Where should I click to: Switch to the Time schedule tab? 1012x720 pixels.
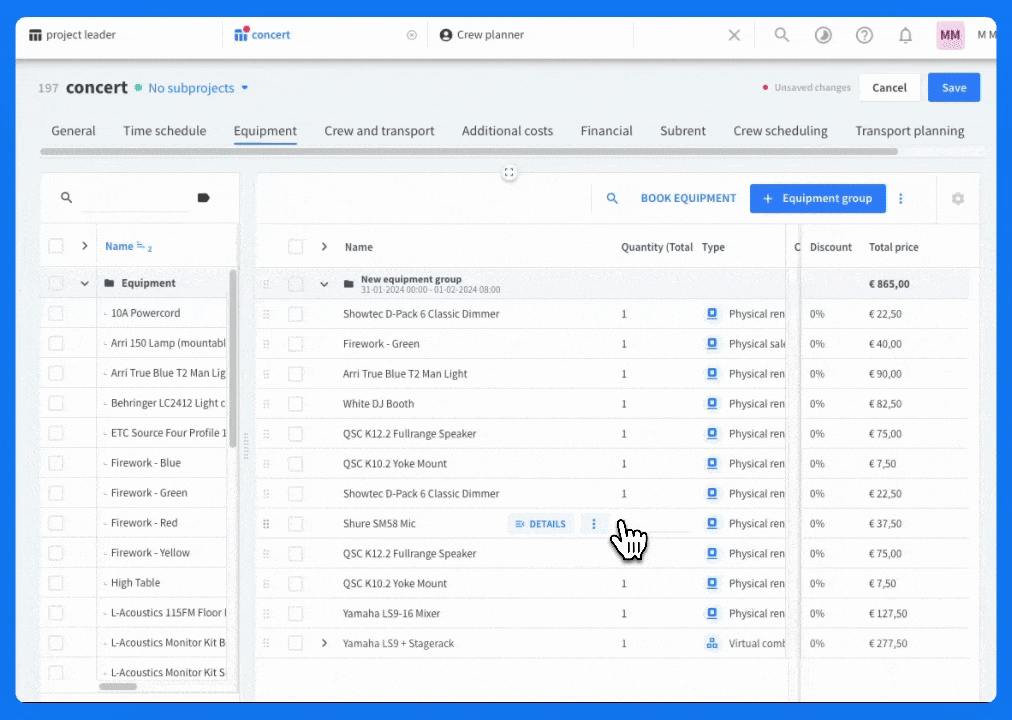165,131
